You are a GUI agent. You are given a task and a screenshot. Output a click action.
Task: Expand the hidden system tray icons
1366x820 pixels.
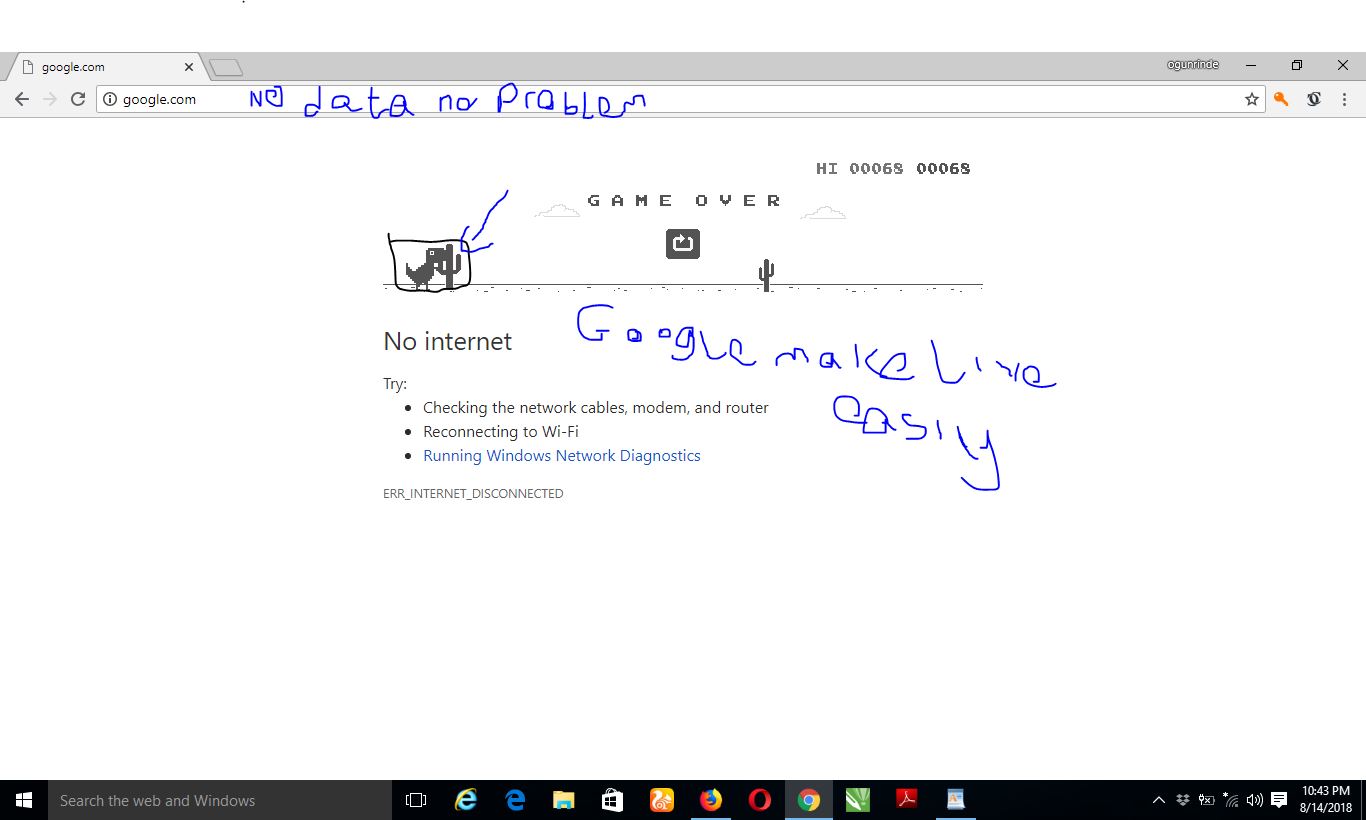(x=1159, y=800)
